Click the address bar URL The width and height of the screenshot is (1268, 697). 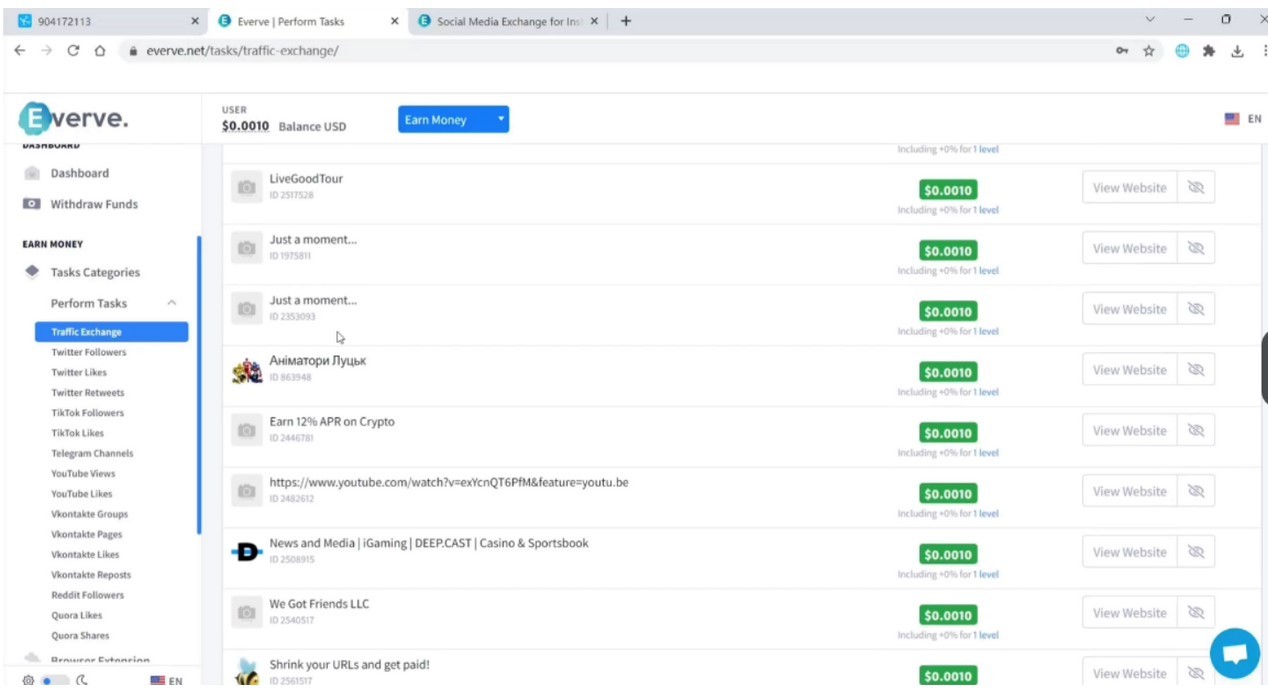coord(242,51)
